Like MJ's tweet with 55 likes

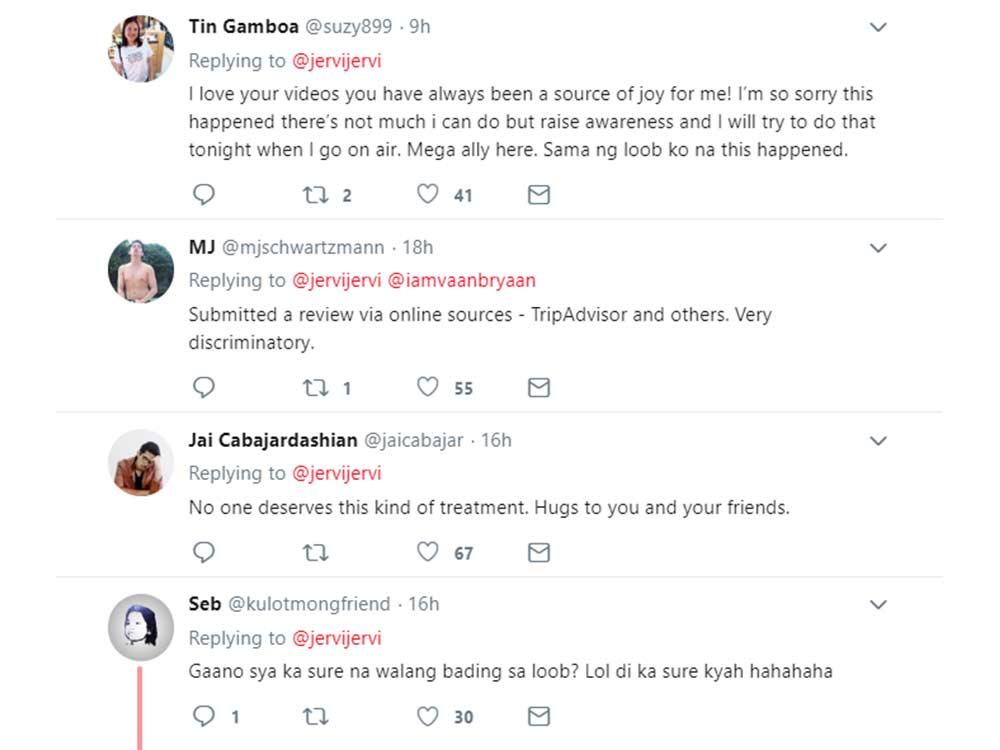(428, 388)
